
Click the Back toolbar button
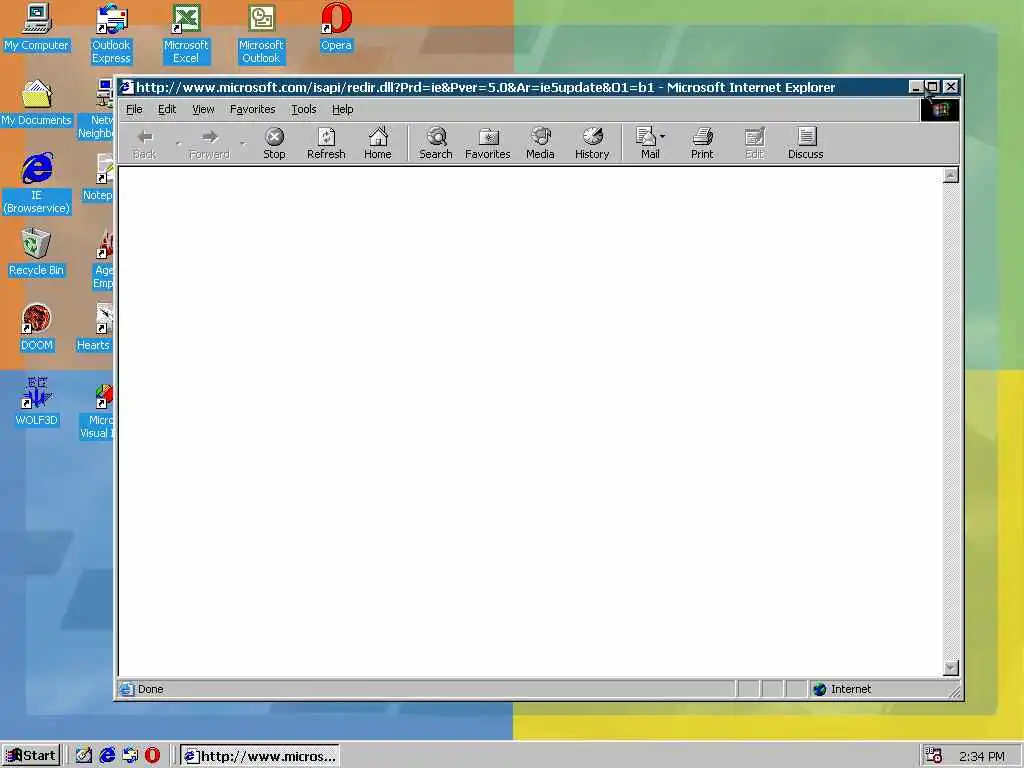[145, 143]
